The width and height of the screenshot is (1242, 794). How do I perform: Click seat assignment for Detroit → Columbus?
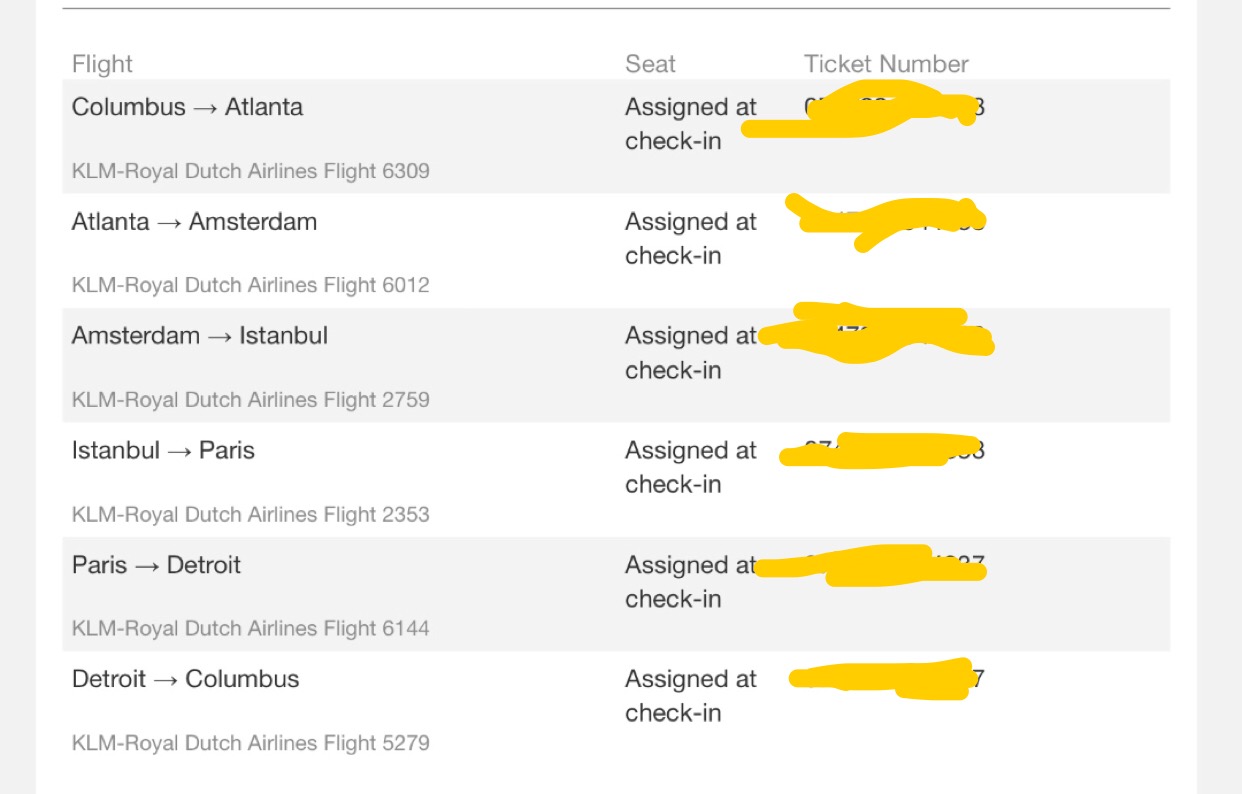(x=691, y=696)
